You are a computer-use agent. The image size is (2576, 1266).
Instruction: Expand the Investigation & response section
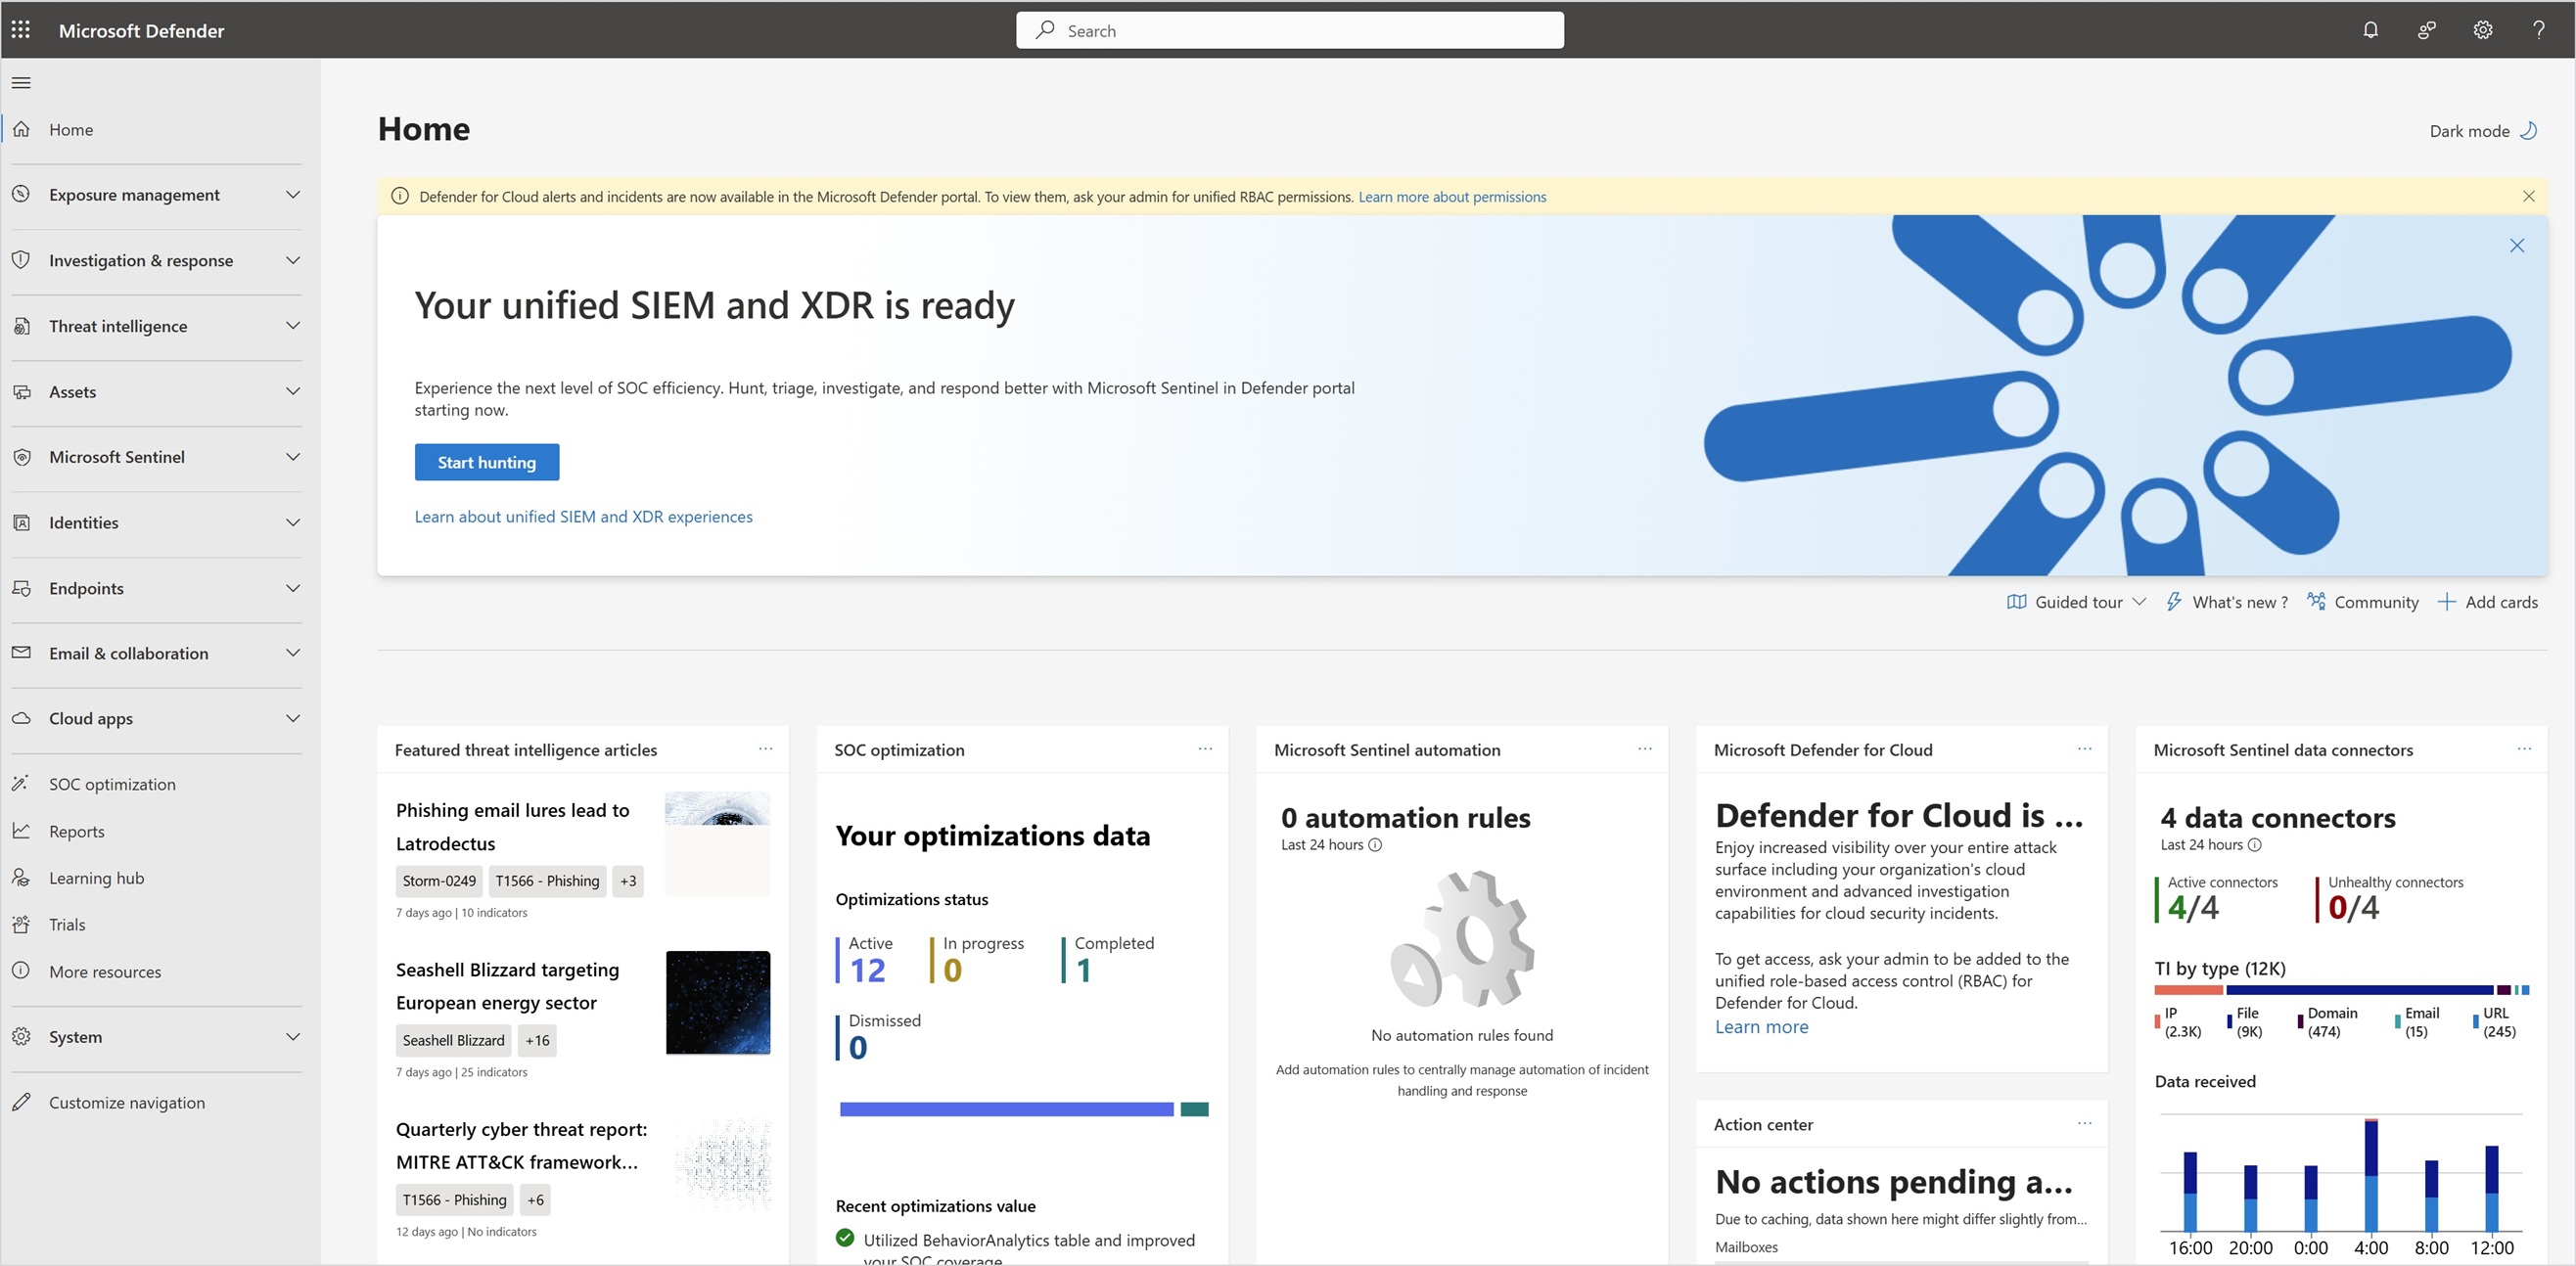(x=292, y=260)
